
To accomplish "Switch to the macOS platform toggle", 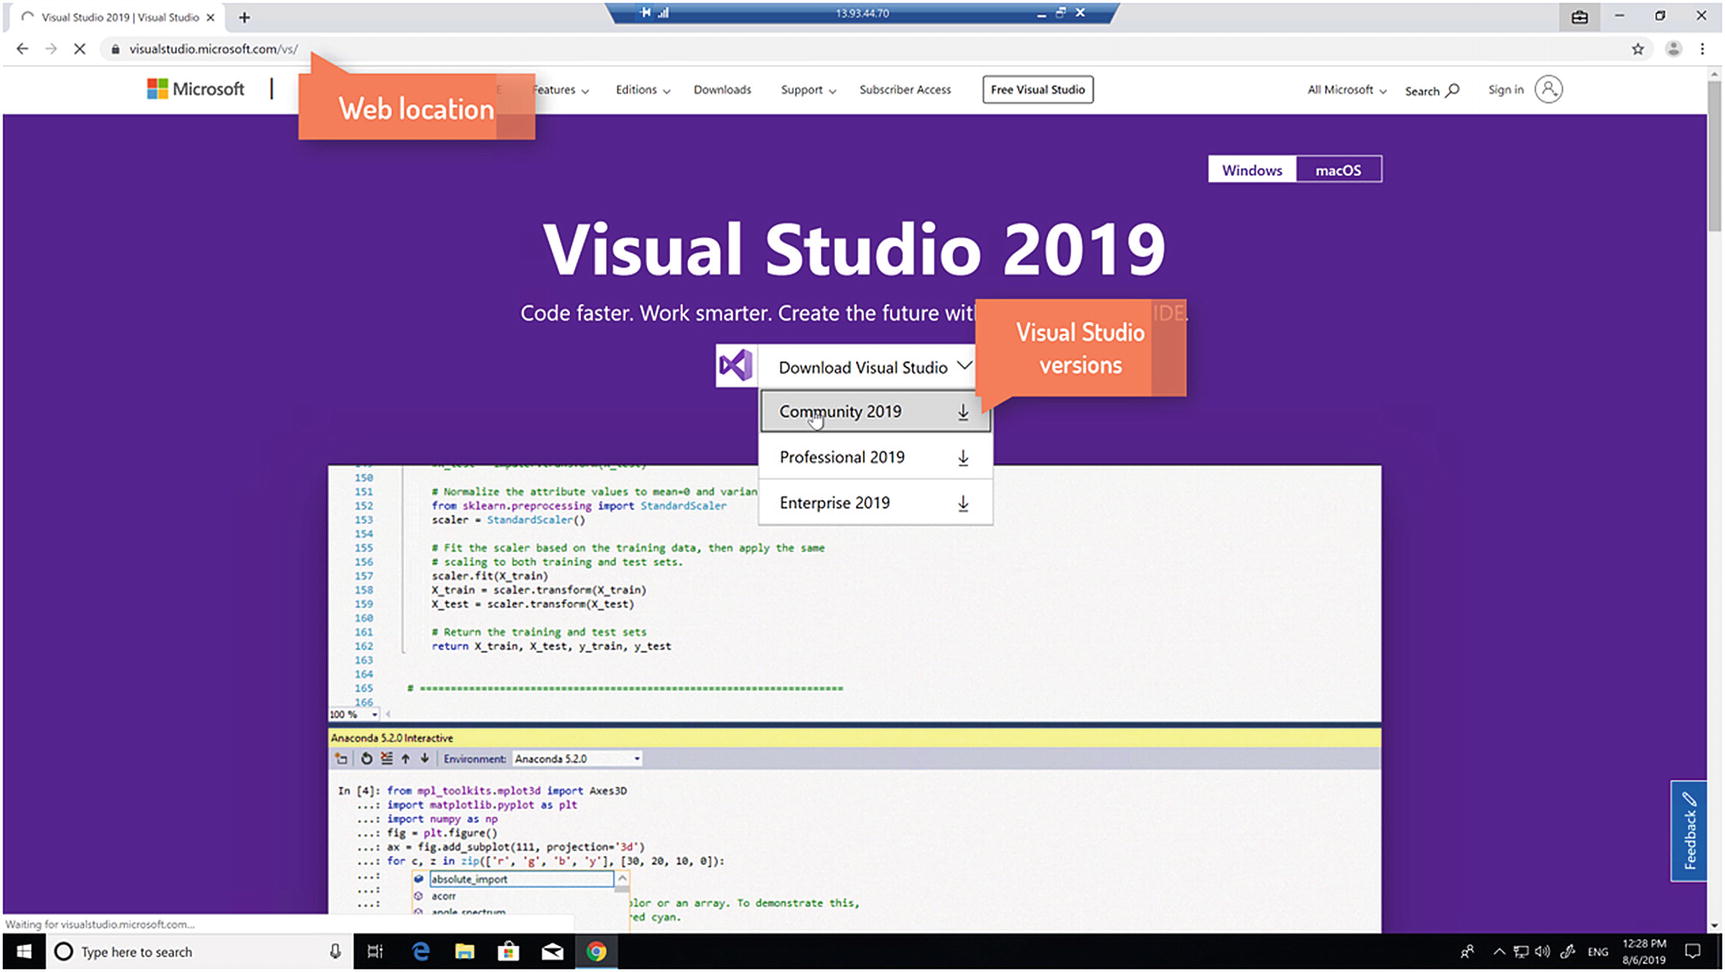I will [x=1338, y=170].
